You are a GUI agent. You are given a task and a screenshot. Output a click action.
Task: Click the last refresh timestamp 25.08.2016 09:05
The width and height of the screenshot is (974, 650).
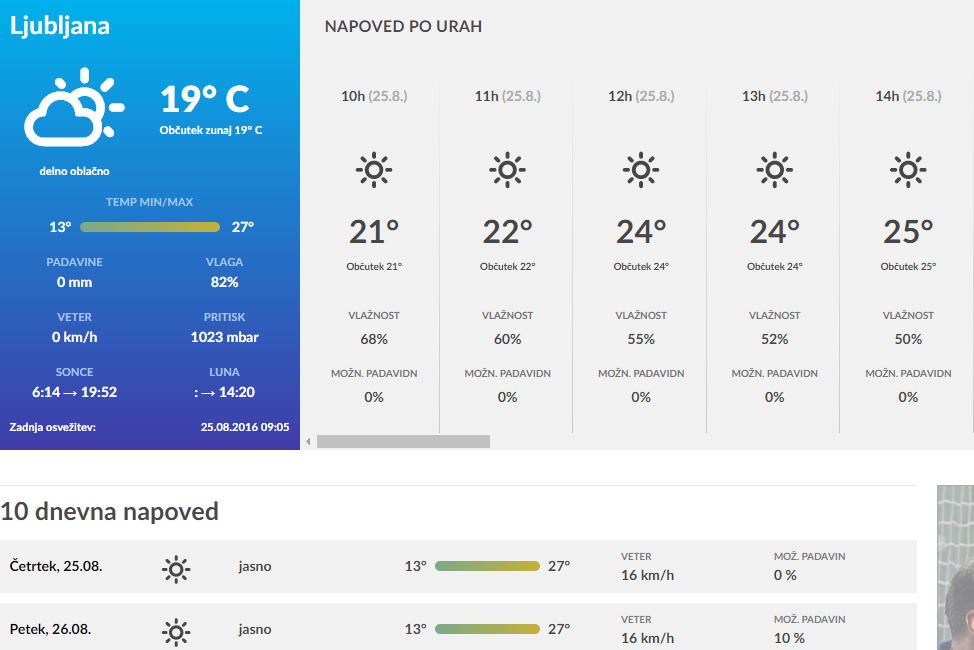pos(245,427)
